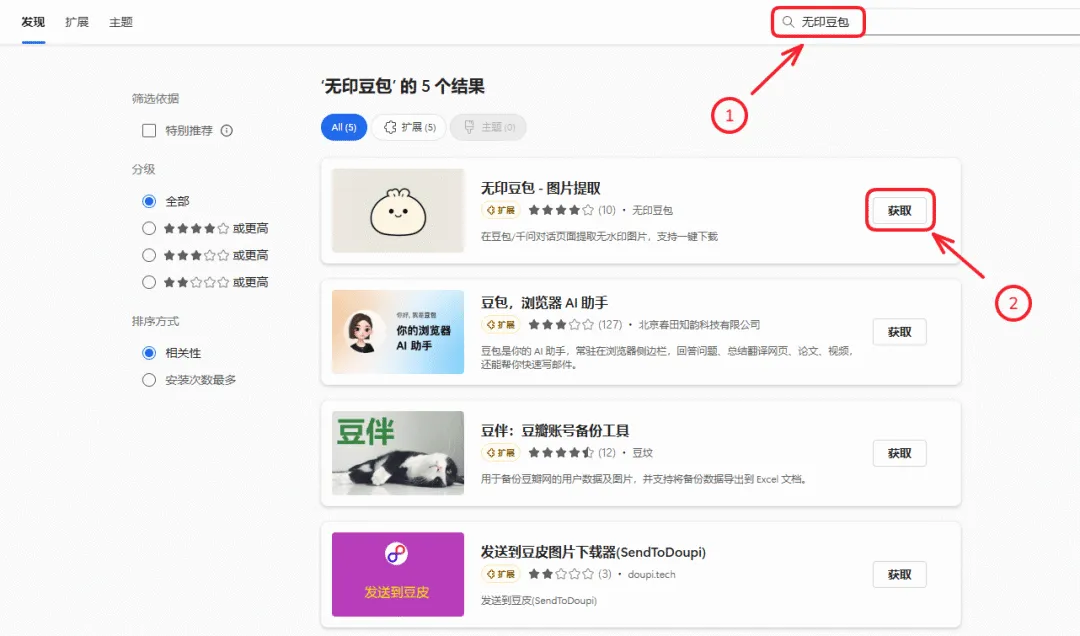Open the 发送到豆皮图片下载器 title
The width and height of the screenshot is (1080, 636).
pyautogui.click(x=593, y=552)
